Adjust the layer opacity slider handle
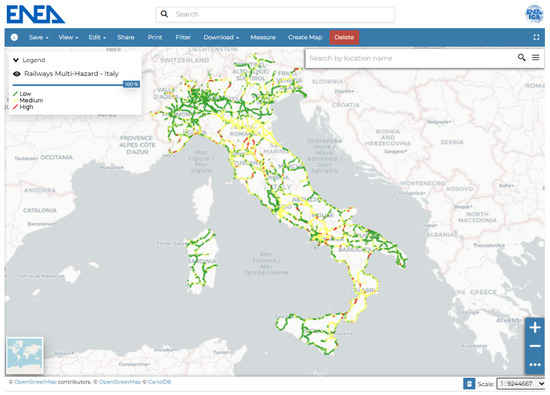The image size is (550, 395). 132,84
